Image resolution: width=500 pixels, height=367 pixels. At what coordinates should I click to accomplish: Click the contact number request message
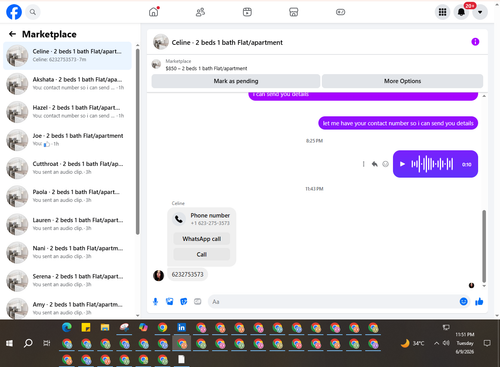pyautogui.click(x=398, y=123)
